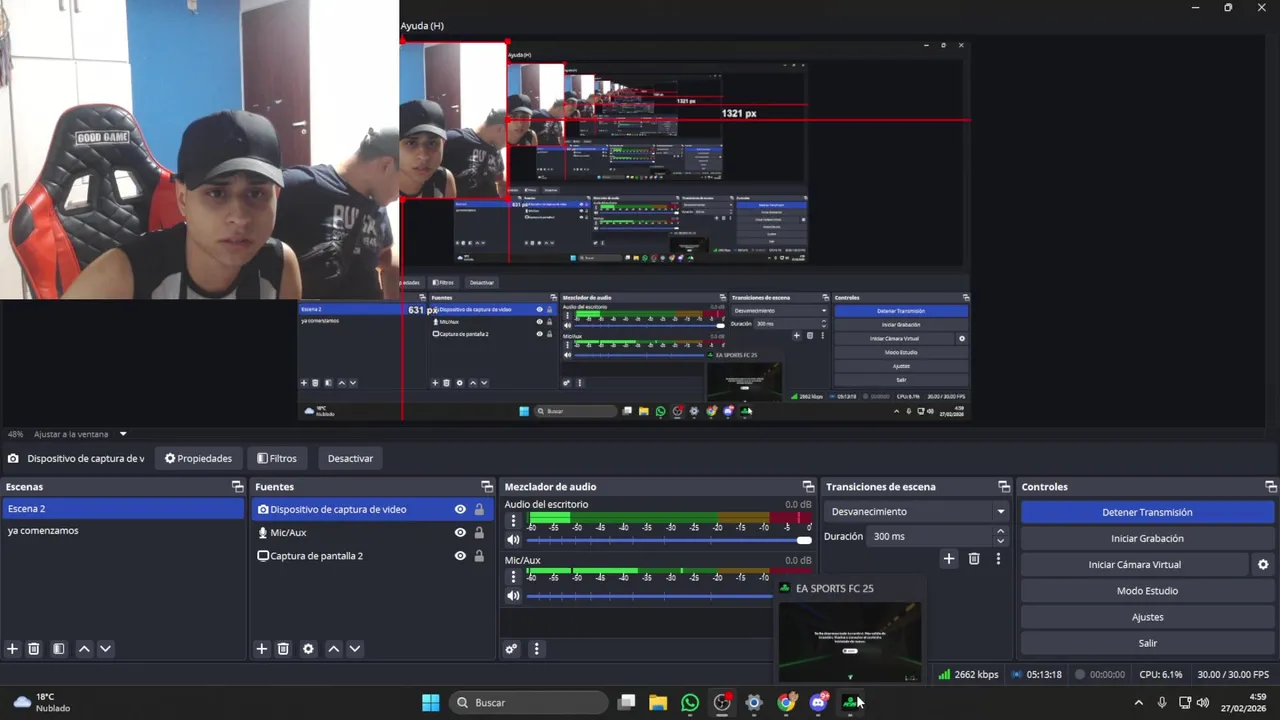The height and width of the screenshot is (720, 1280).
Task: Open Audio del escritorio options three-dot menu
Action: pos(513,521)
